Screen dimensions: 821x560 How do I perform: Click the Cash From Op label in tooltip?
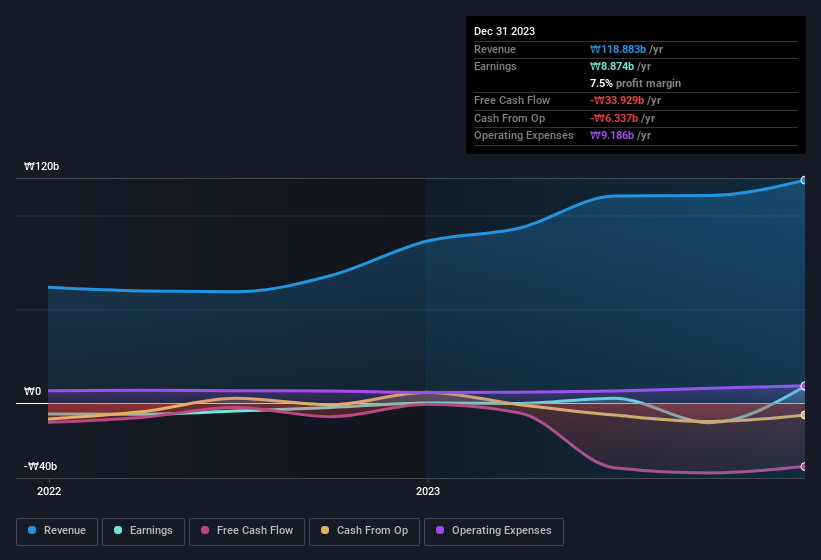tap(509, 118)
